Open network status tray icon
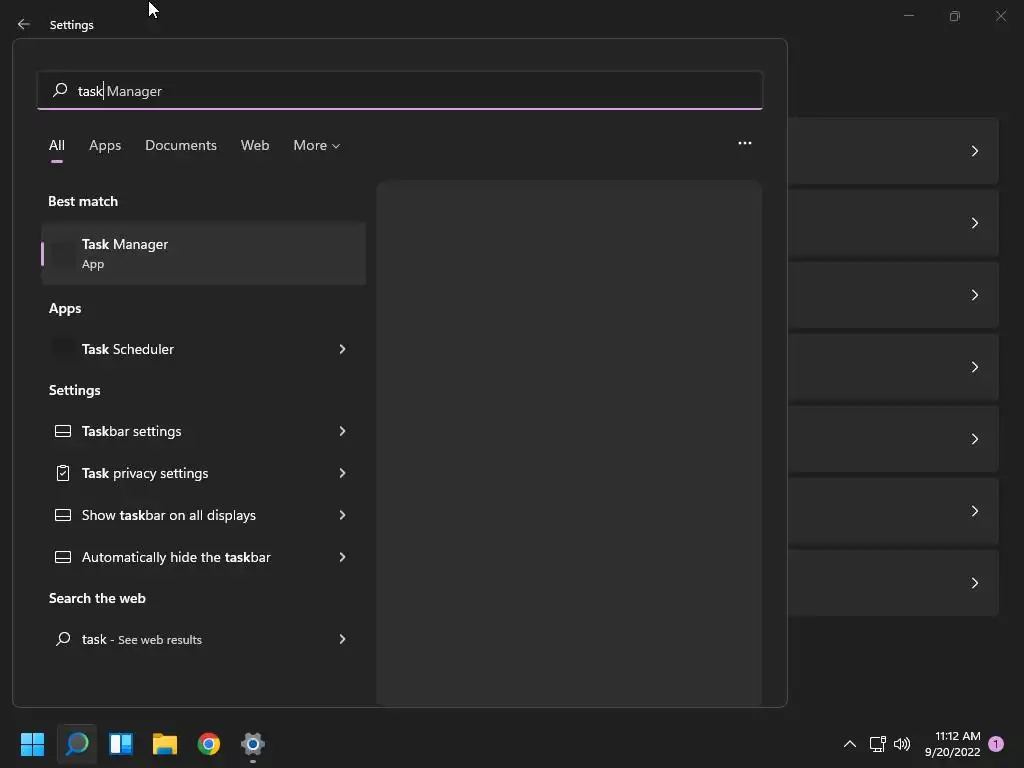The image size is (1024, 768). pos(877,744)
